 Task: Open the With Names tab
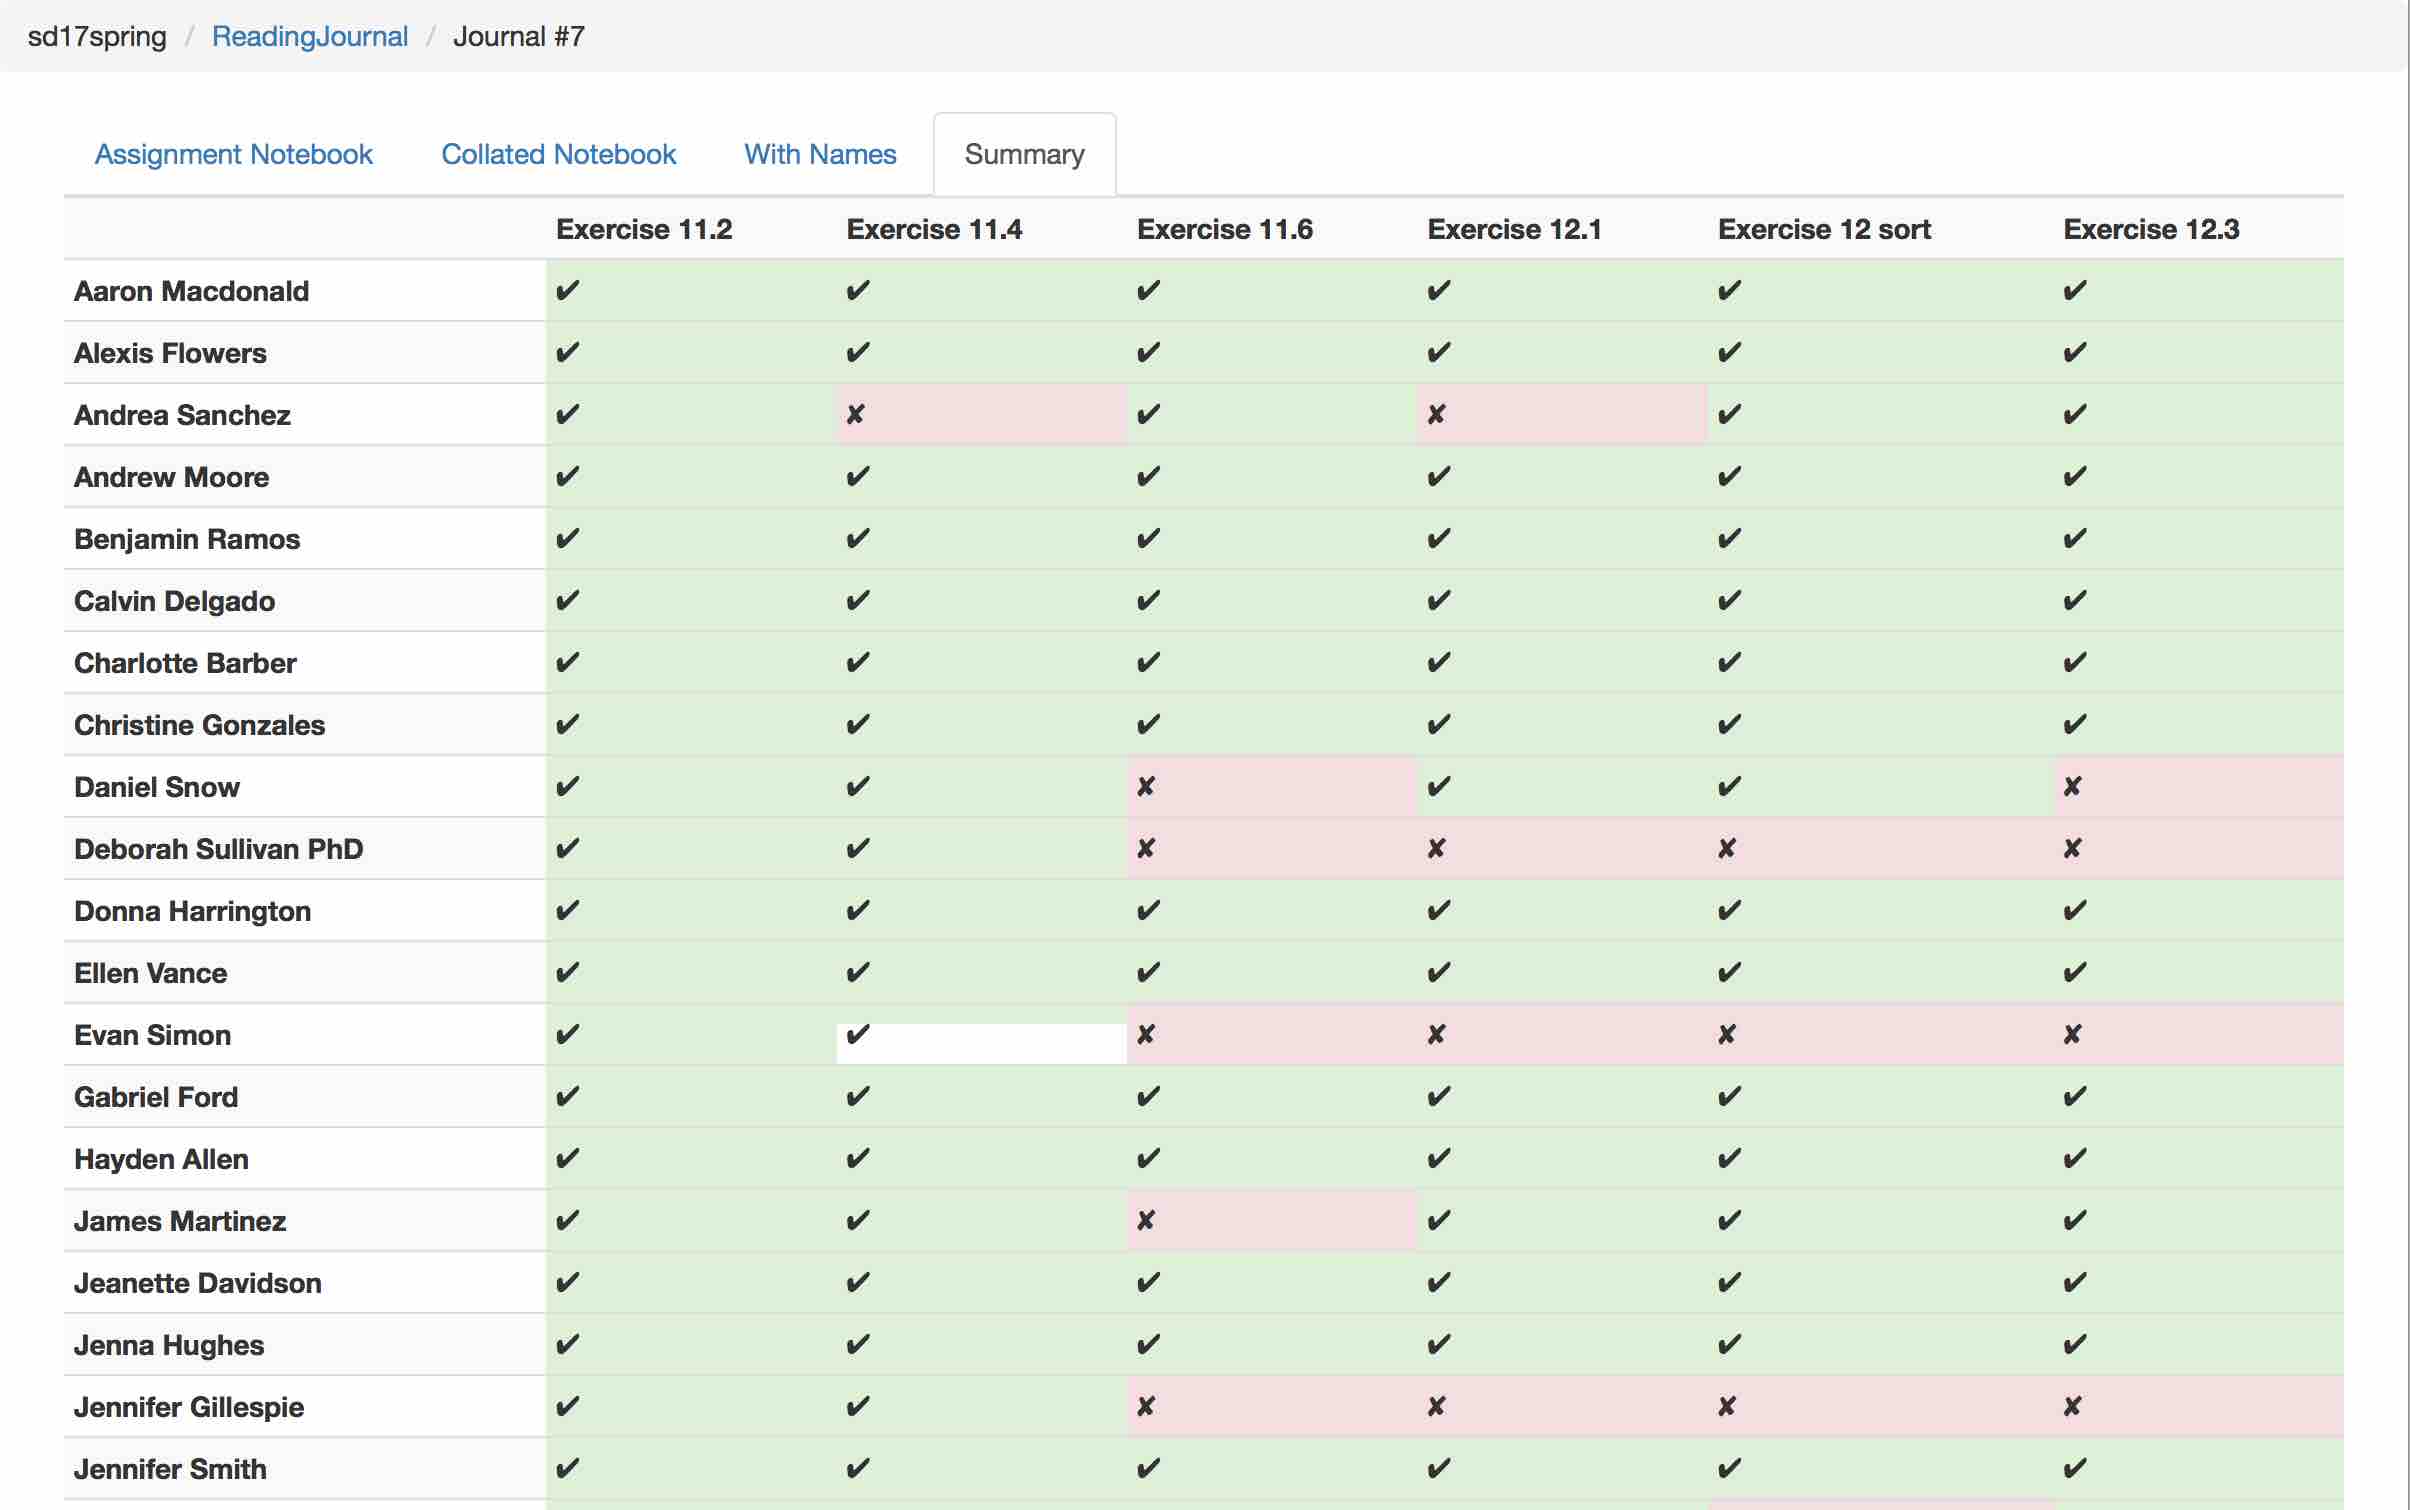click(820, 154)
